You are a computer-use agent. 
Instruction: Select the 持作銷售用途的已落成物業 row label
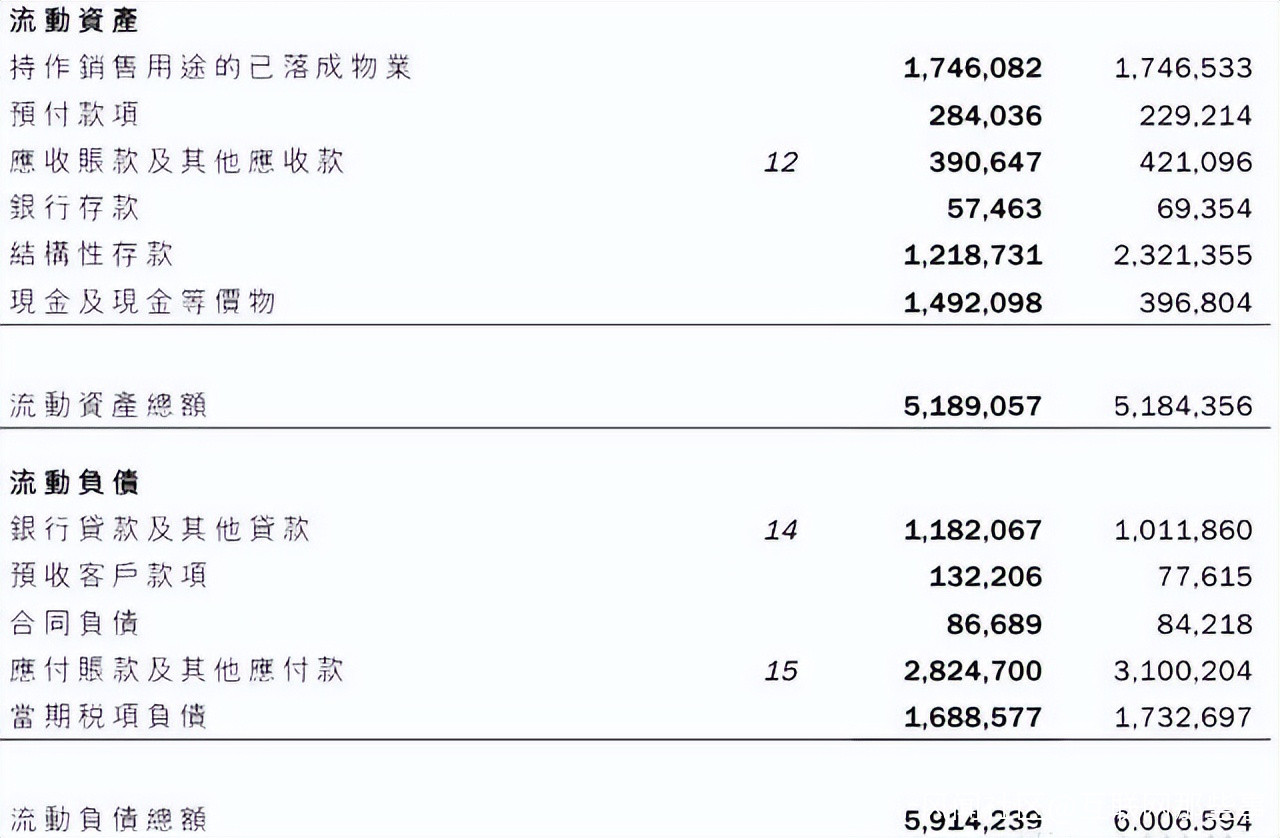click(210, 67)
